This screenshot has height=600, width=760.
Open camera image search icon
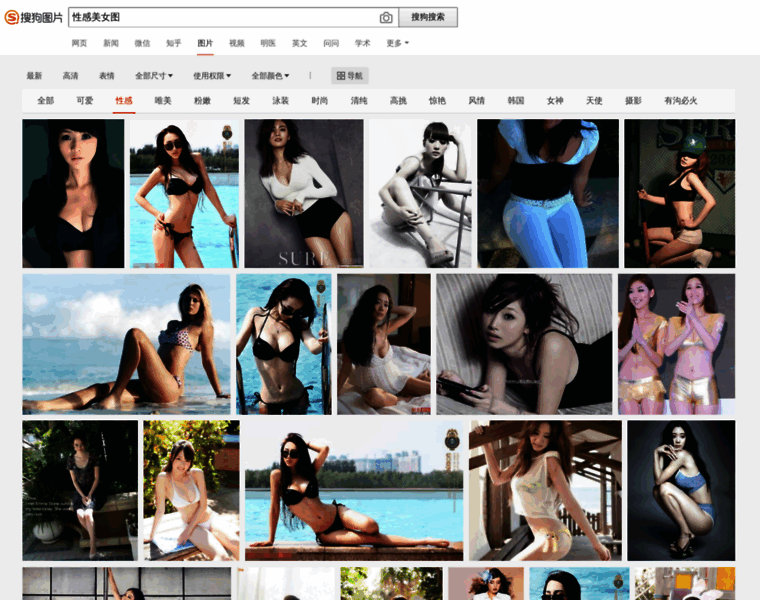coord(386,17)
